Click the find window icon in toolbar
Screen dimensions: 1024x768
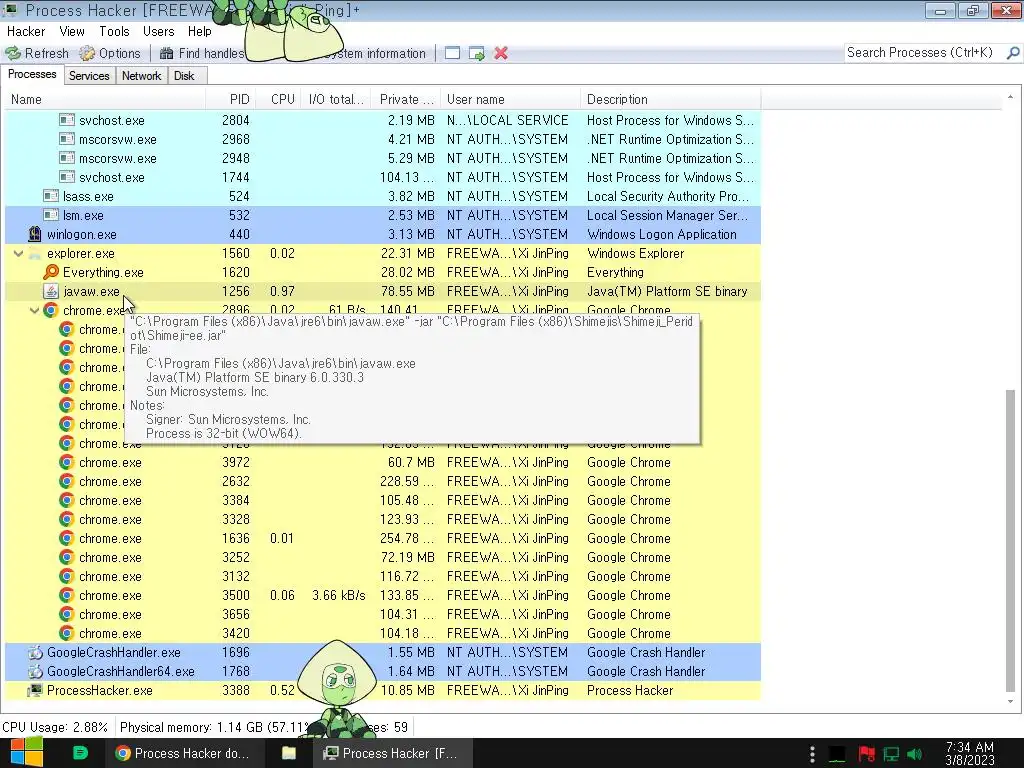click(452, 54)
